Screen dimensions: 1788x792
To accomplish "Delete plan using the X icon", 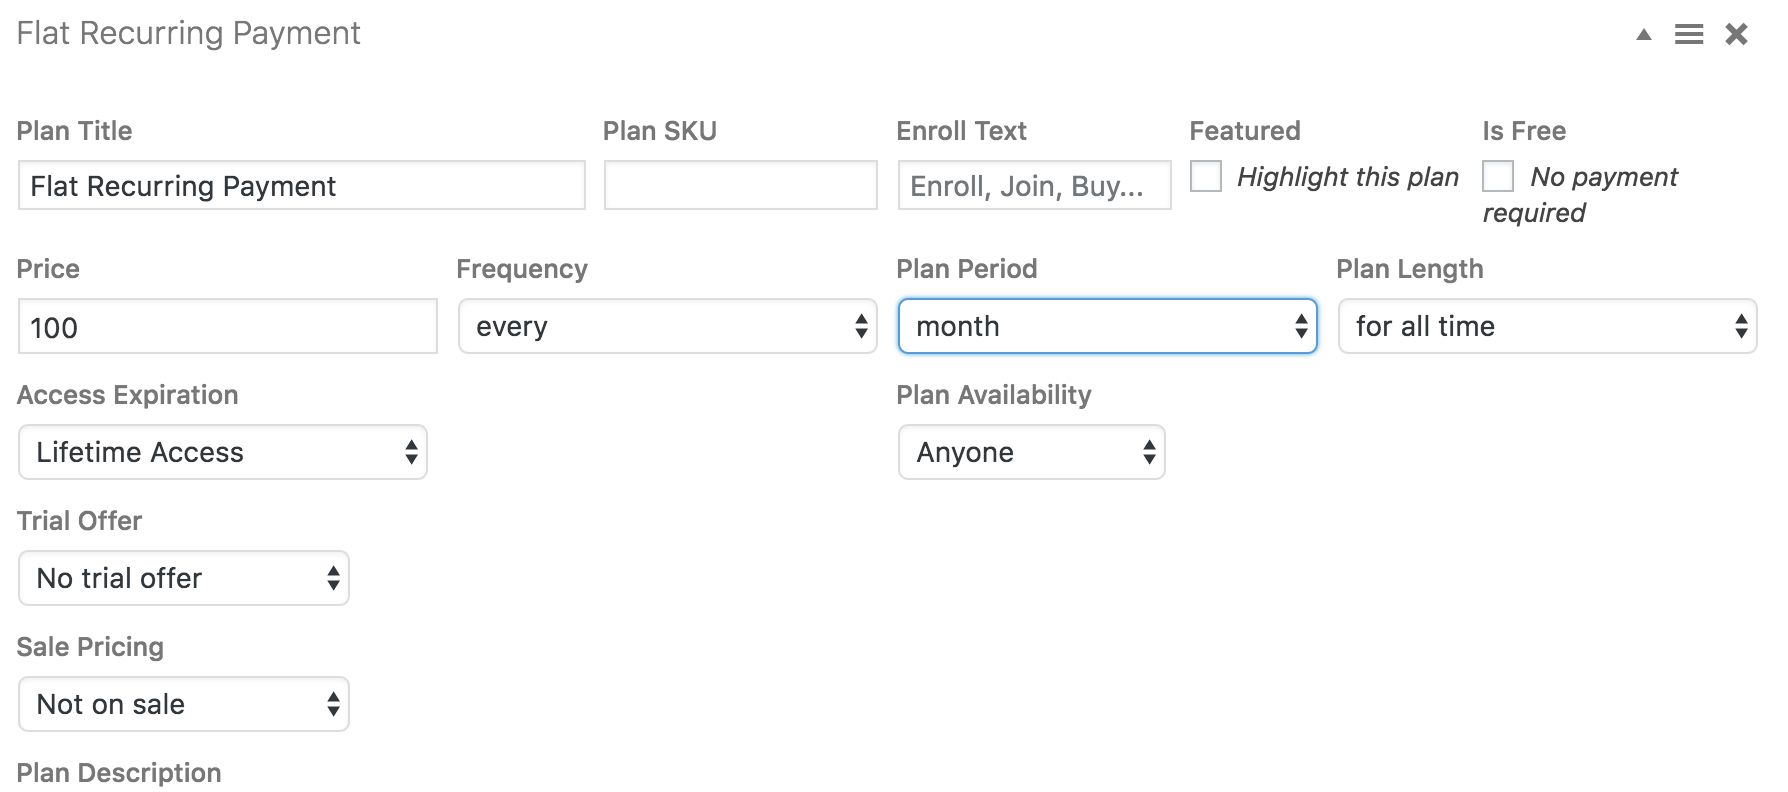I will tap(1737, 35).
